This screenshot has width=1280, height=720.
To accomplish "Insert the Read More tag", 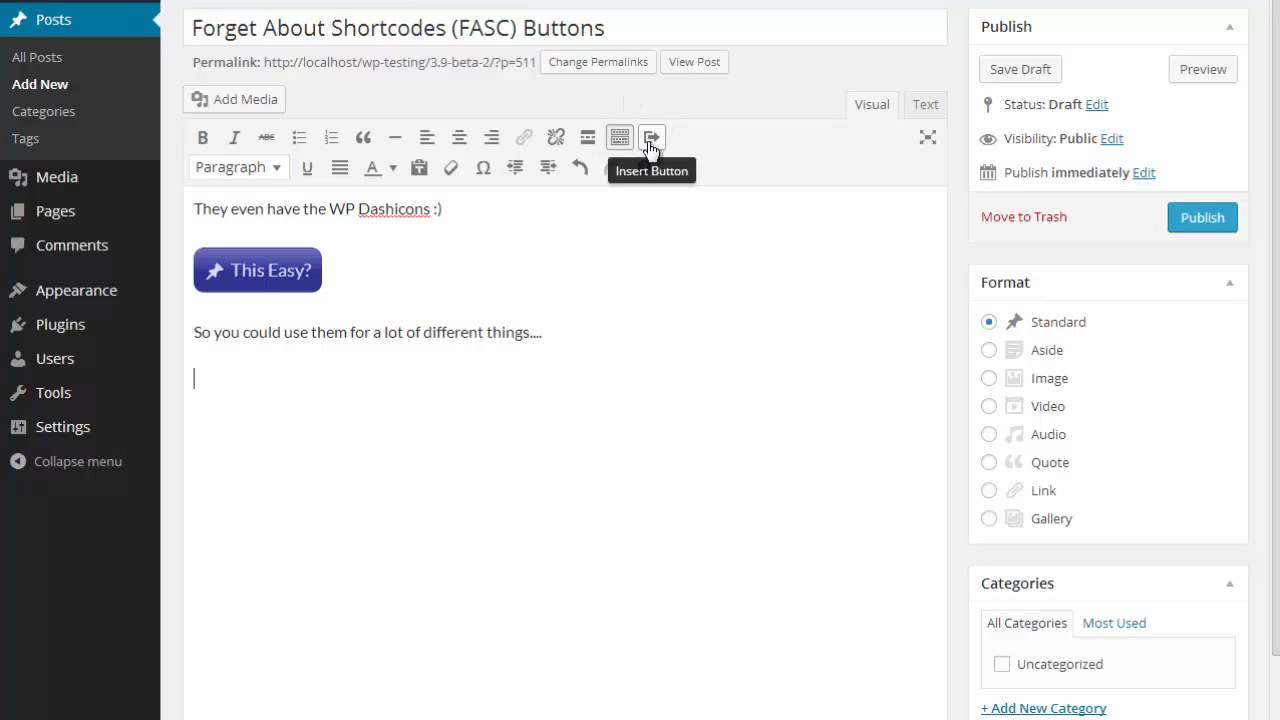I will 587,137.
